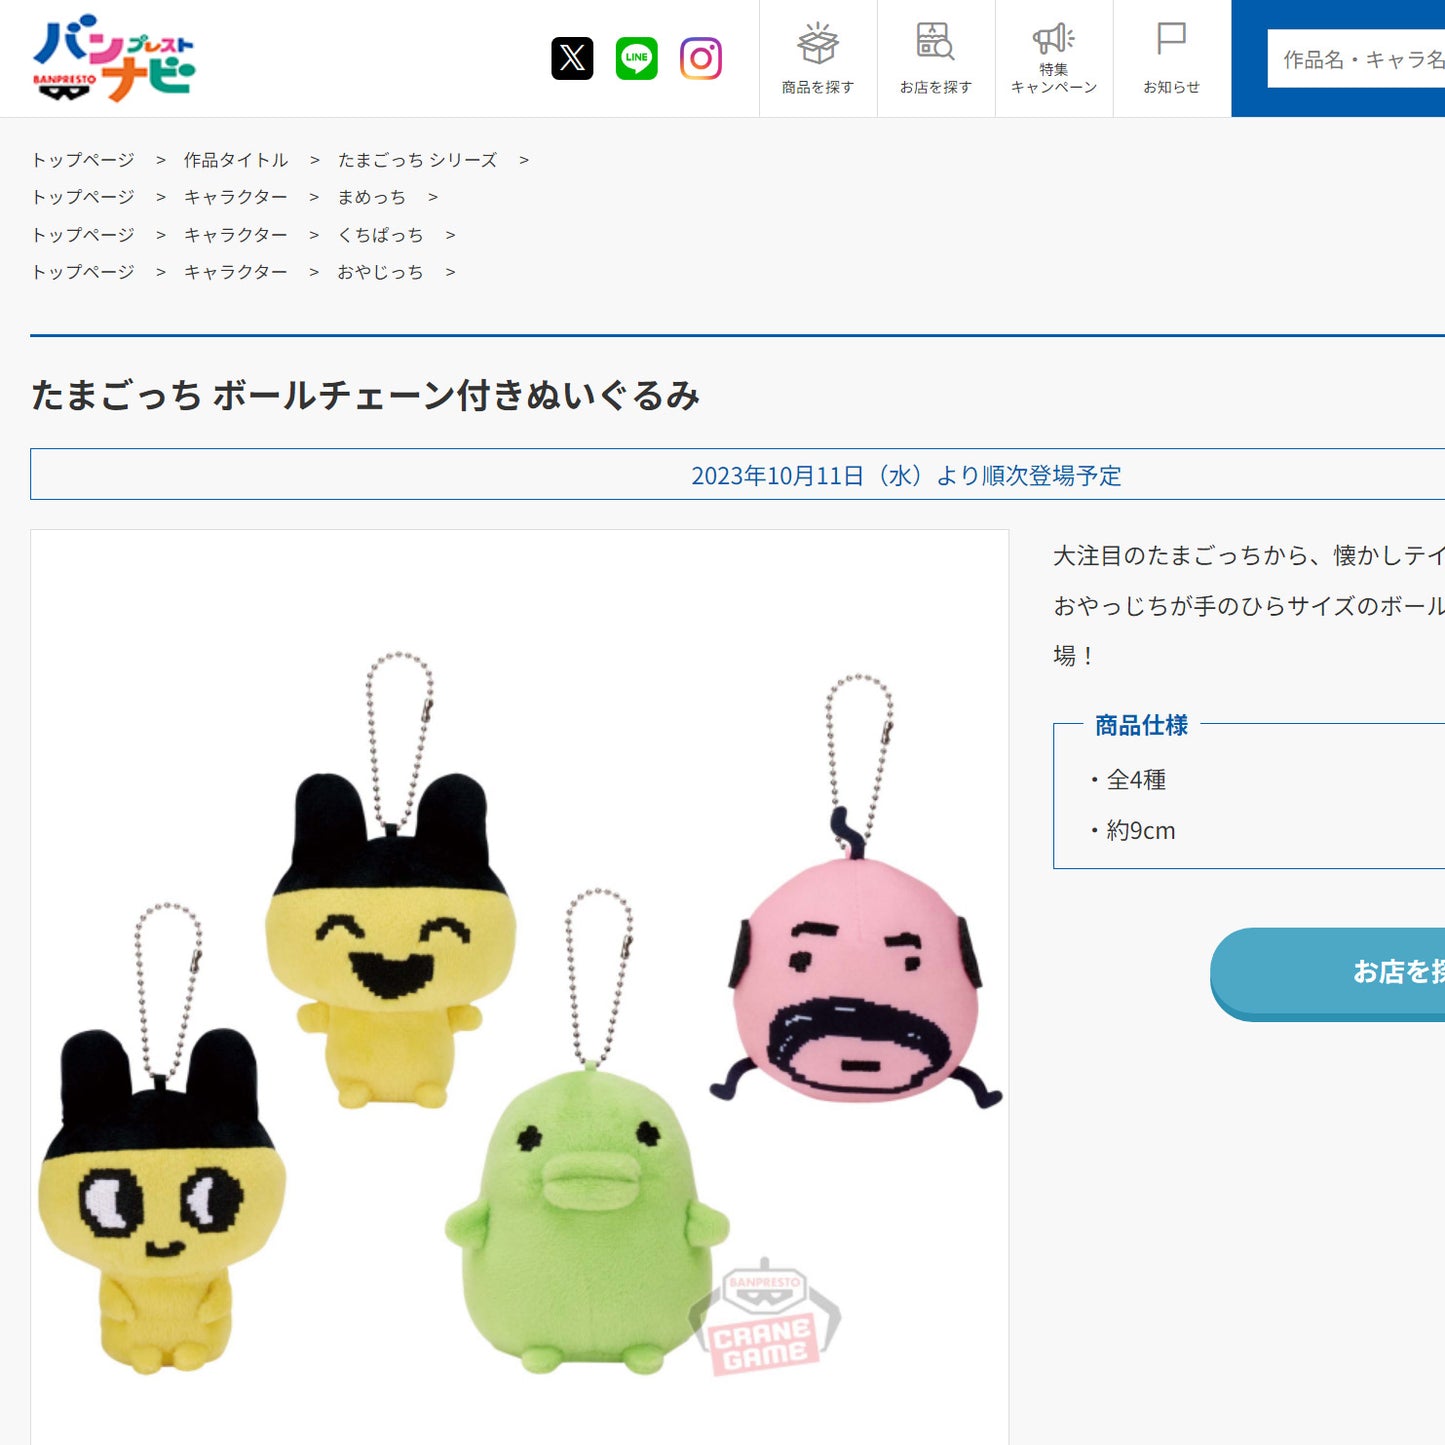Click the first トップページ breadcrumb

click(83, 160)
